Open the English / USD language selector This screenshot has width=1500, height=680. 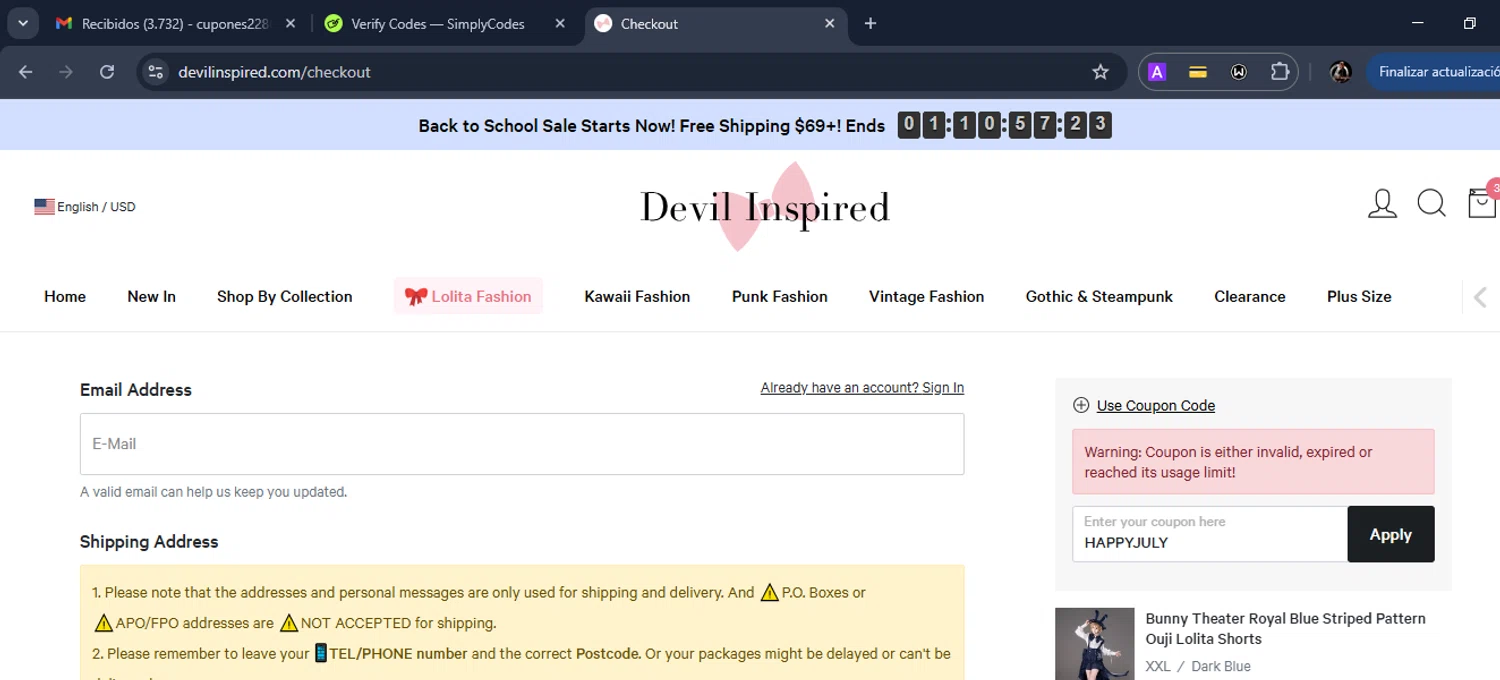(85, 207)
